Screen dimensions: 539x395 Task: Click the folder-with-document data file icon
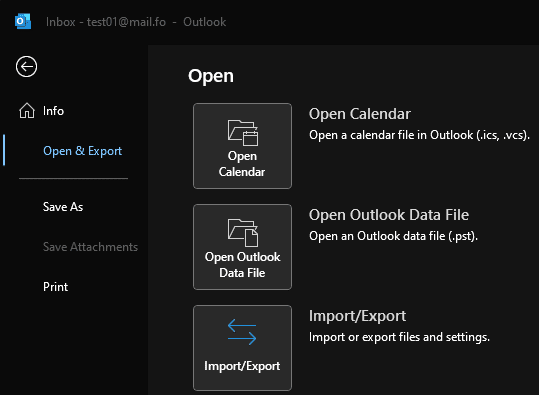pos(243,233)
